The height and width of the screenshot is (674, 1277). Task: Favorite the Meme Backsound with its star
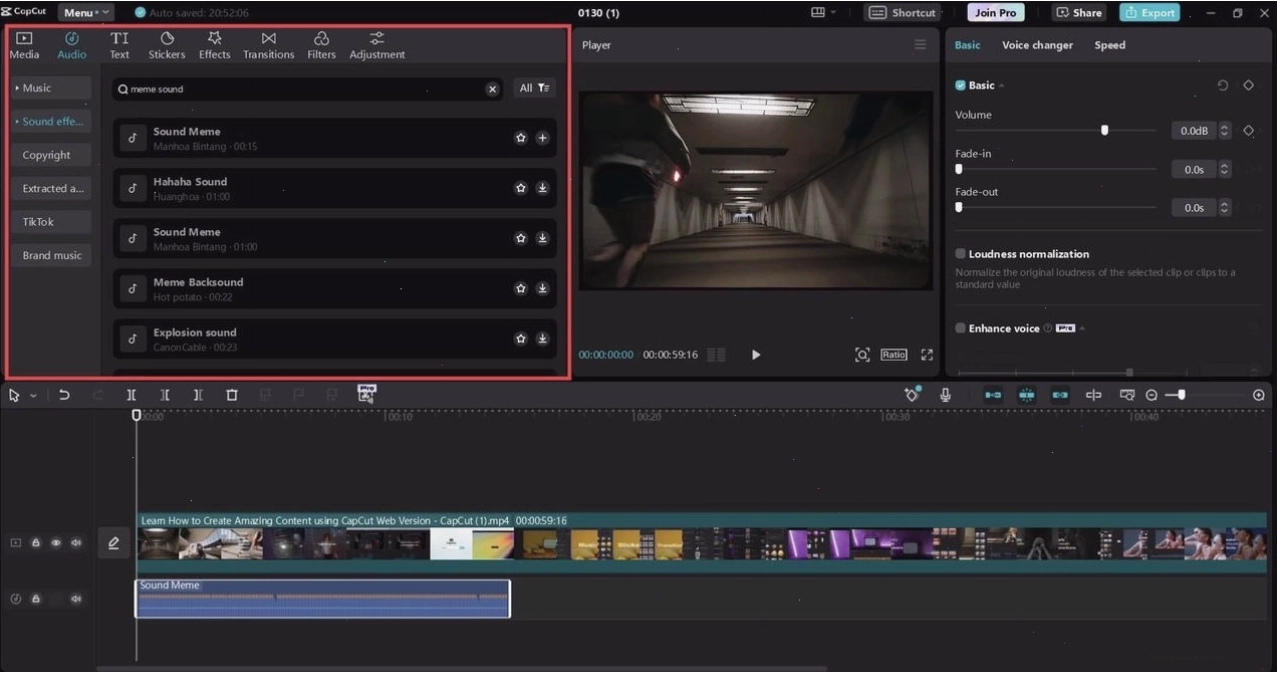[x=521, y=288]
